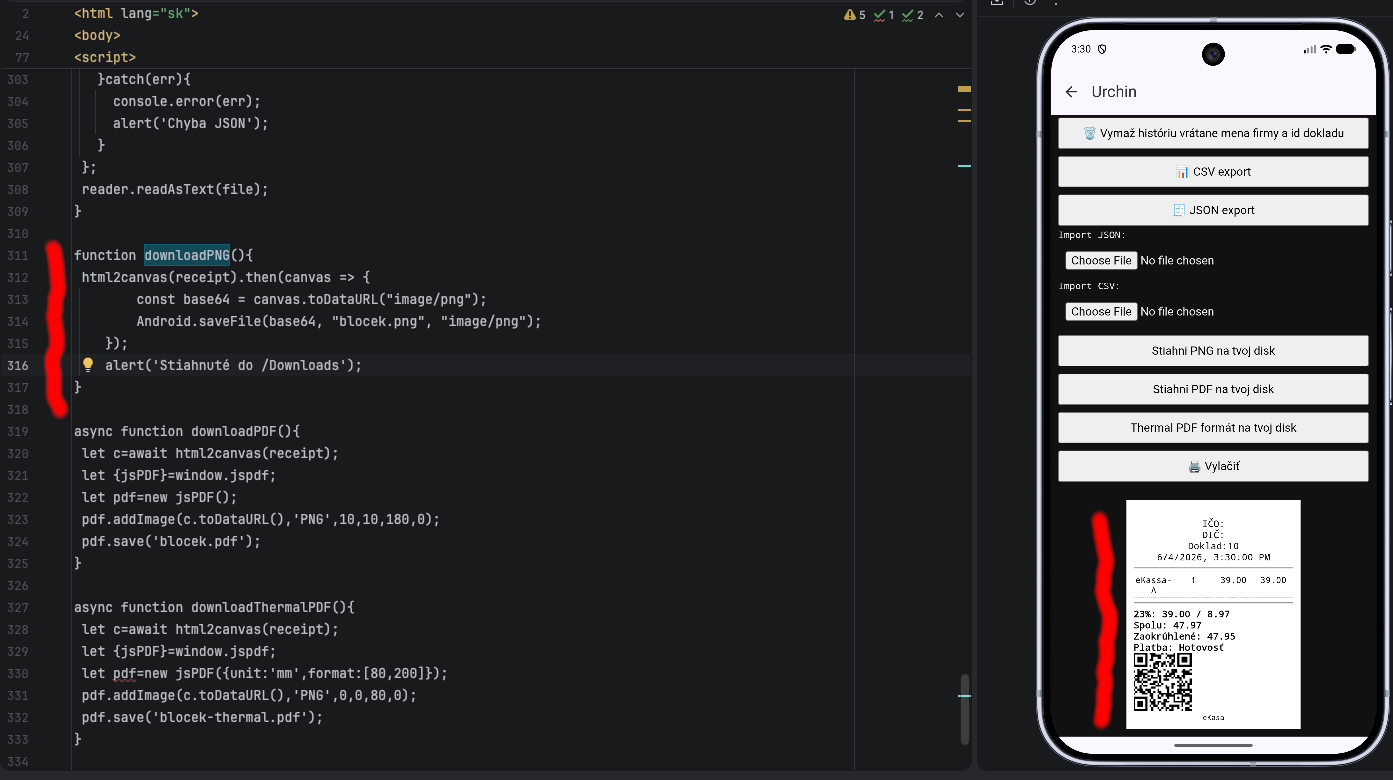Viewport: 1393px width, 780px height.
Task: Click line number 327 in the gutter
Action: pos(18,607)
